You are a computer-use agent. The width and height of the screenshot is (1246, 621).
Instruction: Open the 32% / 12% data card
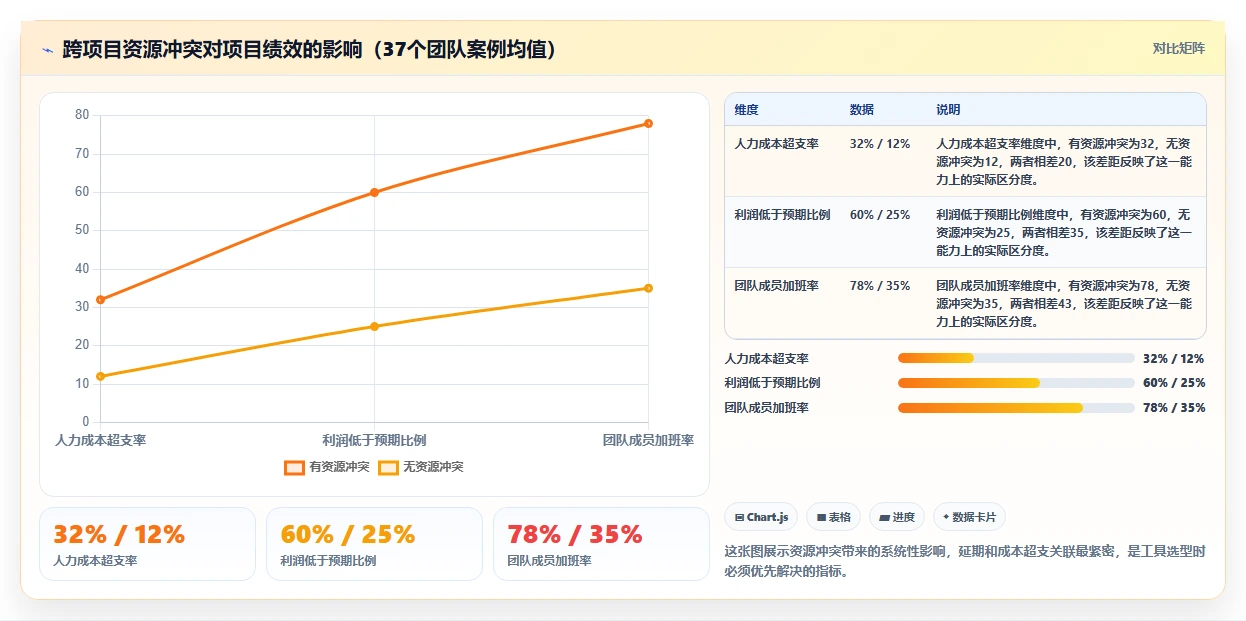pos(147,544)
